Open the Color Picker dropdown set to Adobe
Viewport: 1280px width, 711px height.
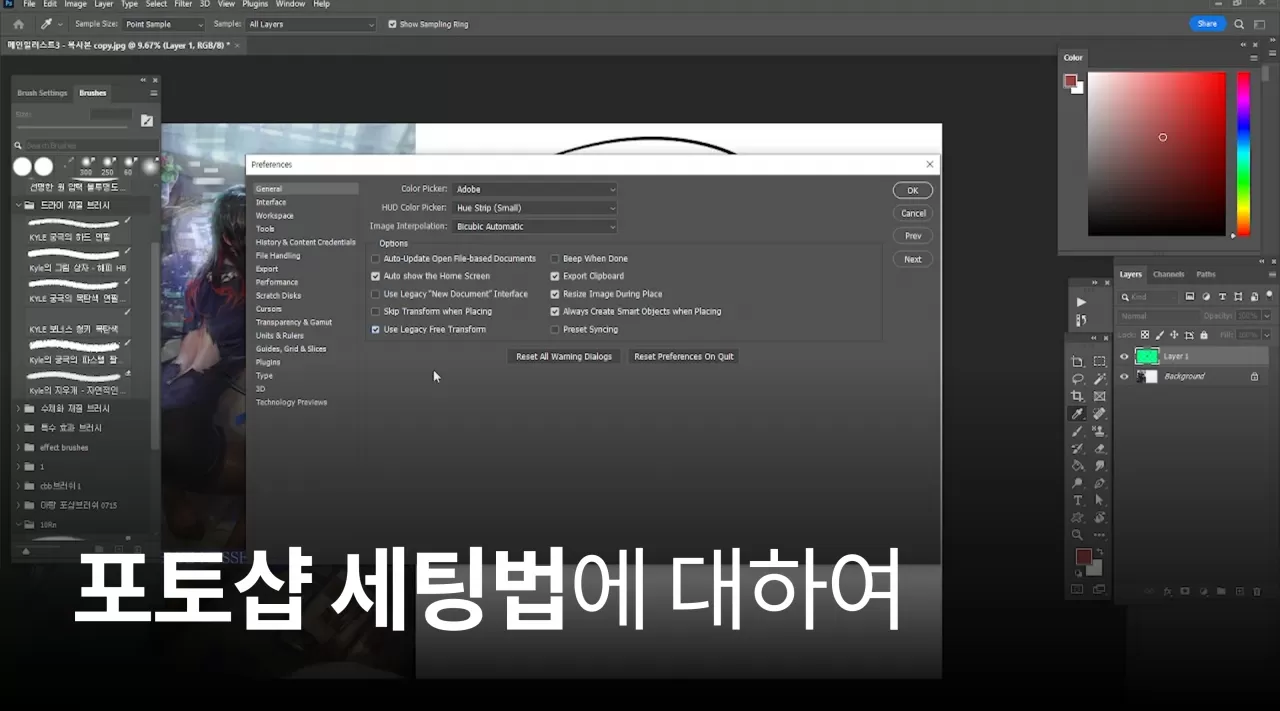tap(534, 188)
